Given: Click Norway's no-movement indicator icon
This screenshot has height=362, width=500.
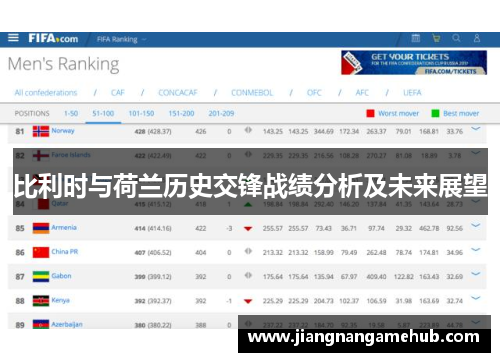Looking at the screenshot, I should [x=248, y=130].
